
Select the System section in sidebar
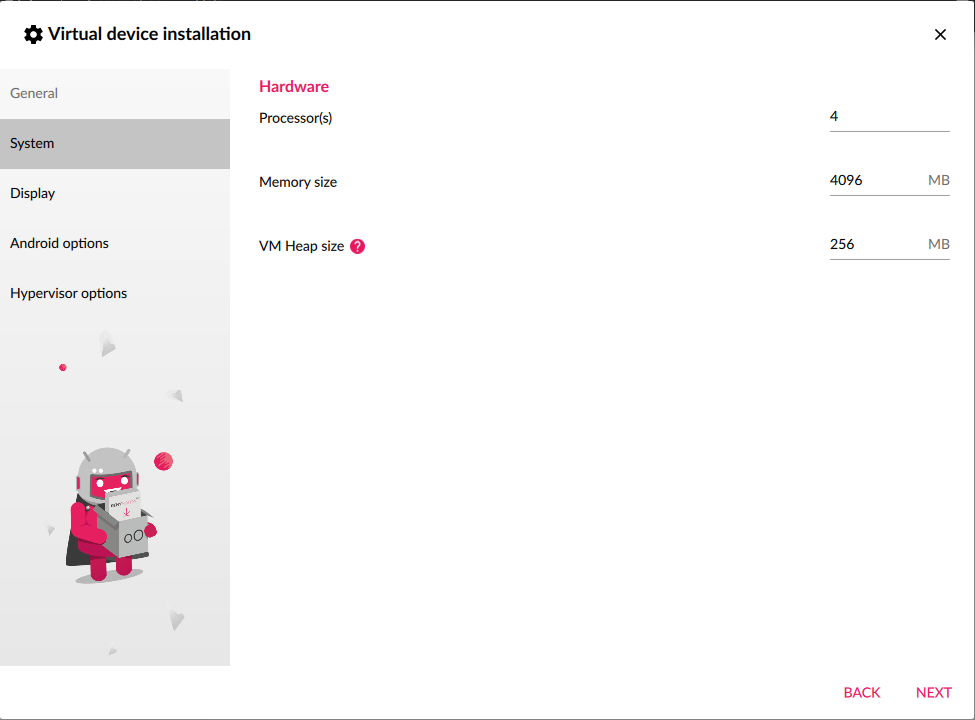click(x=32, y=143)
